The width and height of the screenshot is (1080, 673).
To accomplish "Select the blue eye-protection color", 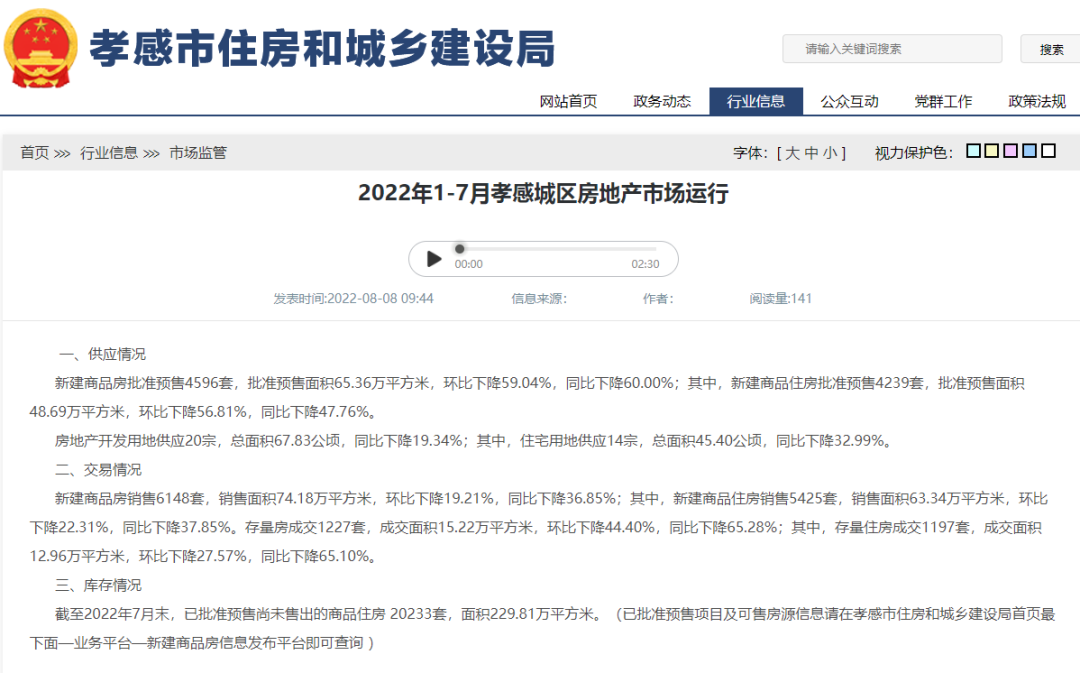I will (1029, 151).
